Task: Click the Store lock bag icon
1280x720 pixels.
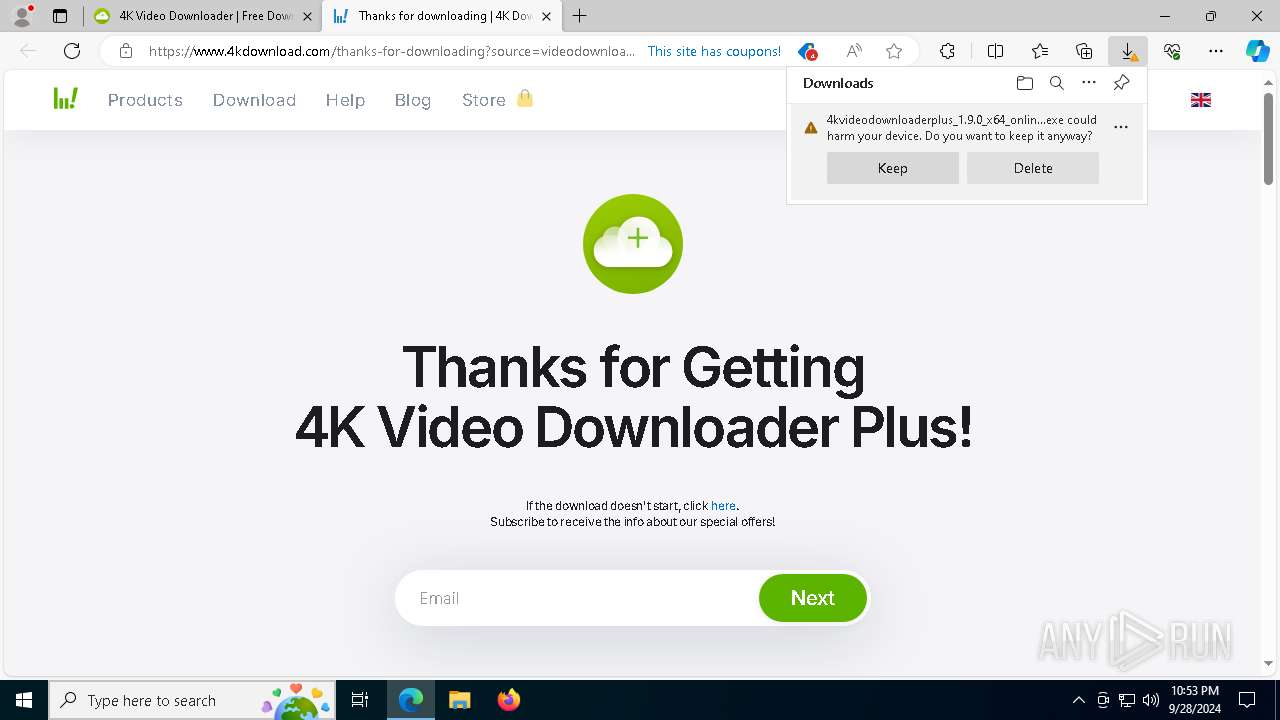Action: [x=525, y=98]
